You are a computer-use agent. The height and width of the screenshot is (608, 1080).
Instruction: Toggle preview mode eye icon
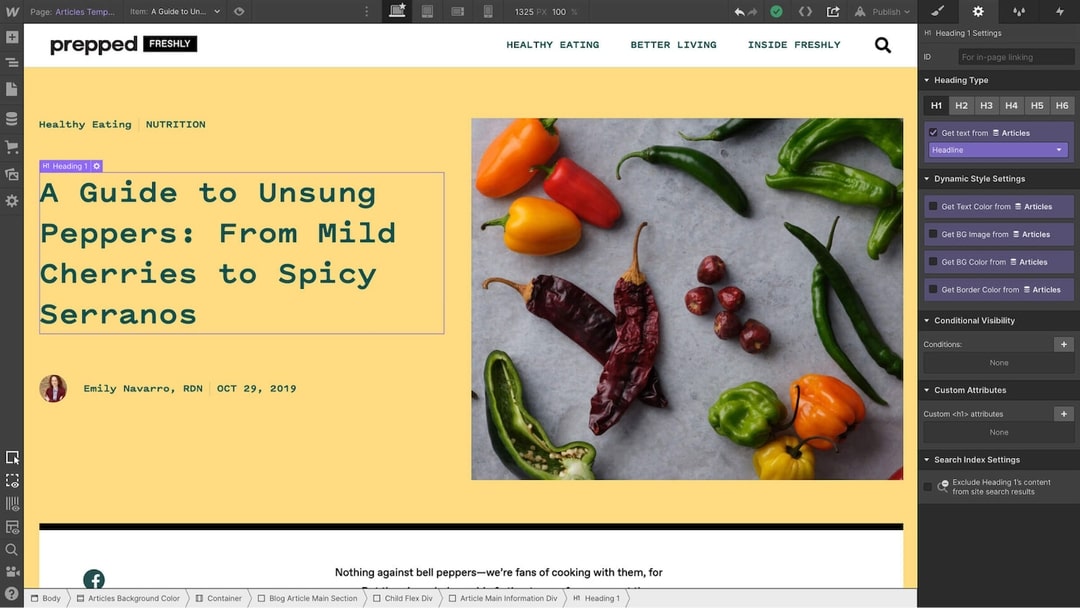tap(239, 12)
